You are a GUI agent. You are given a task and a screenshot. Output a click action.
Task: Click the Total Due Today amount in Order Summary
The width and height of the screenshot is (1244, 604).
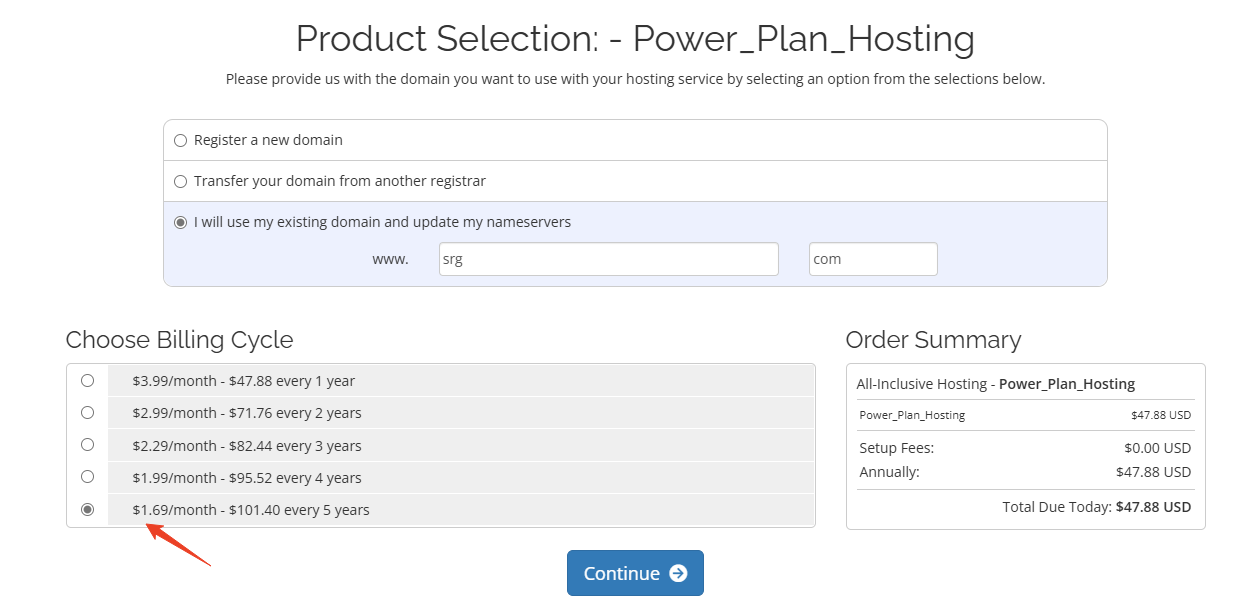point(1153,507)
